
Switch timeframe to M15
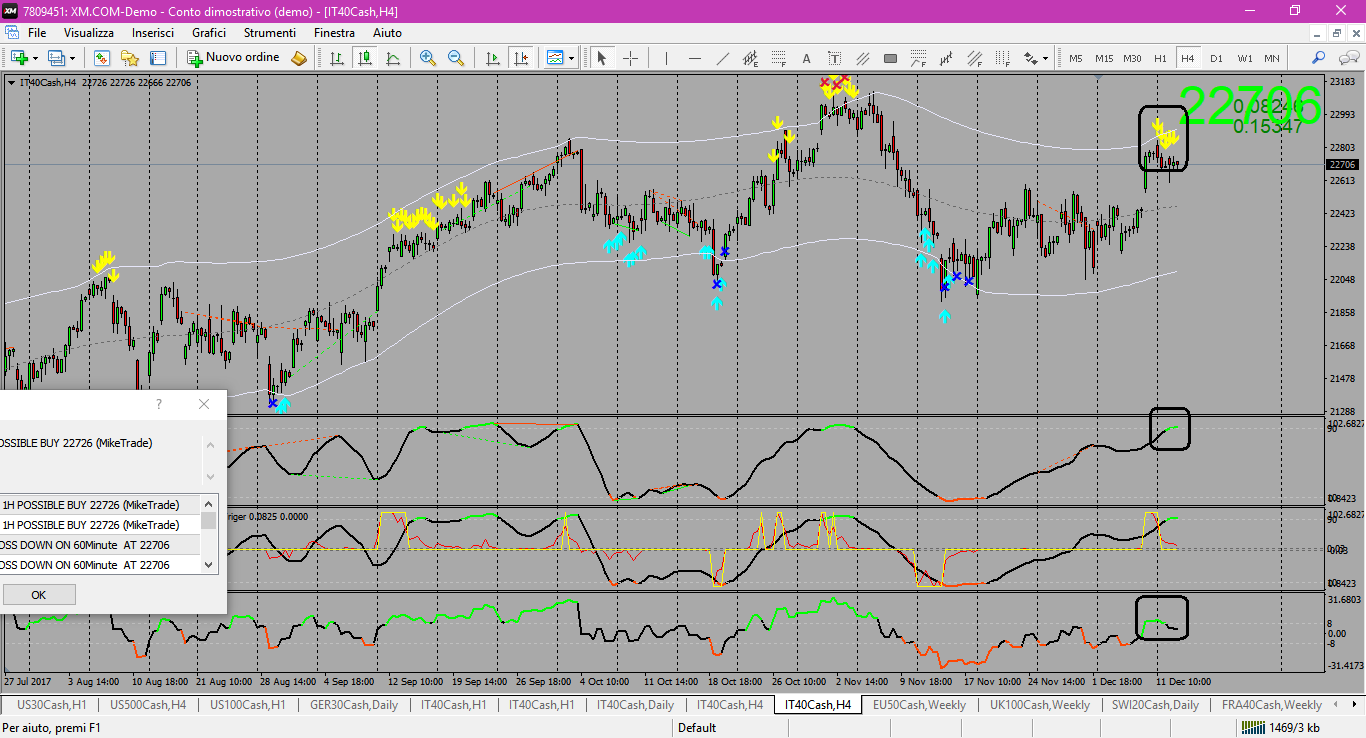[1104, 58]
